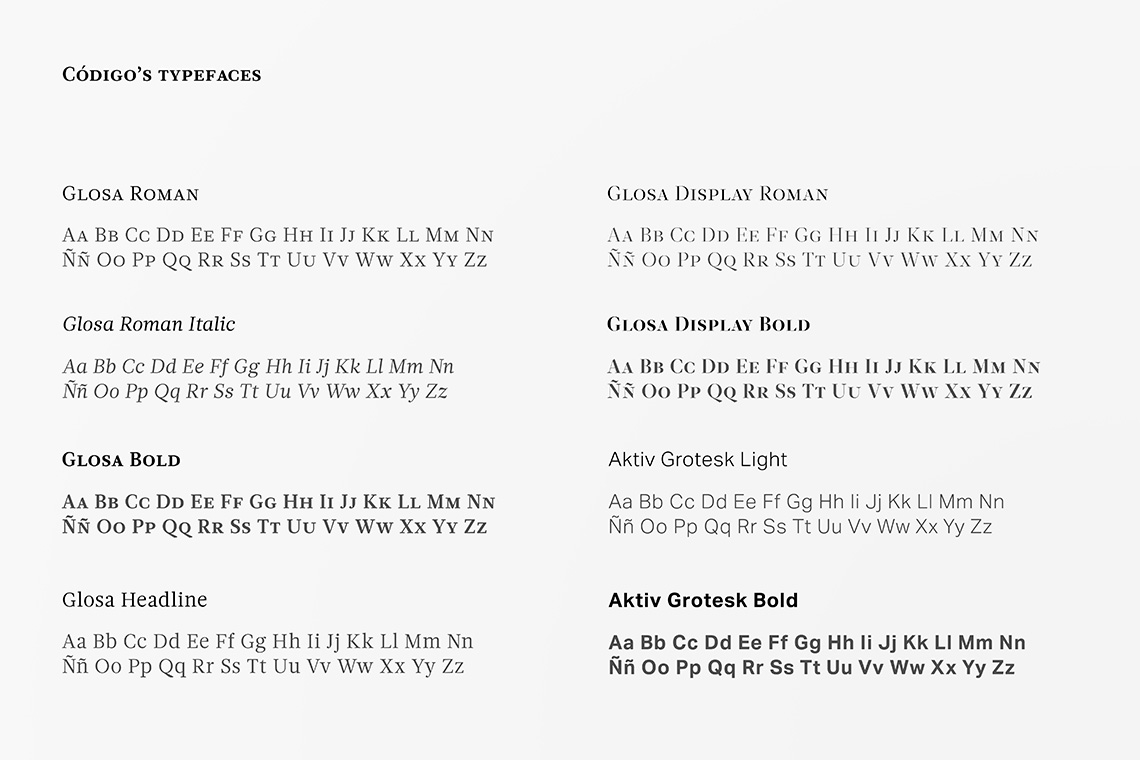Image resolution: width=1140 pixels, height=760 pixels.
Task: Click the "Código's typefaces" title
Action: click(161, 75)
